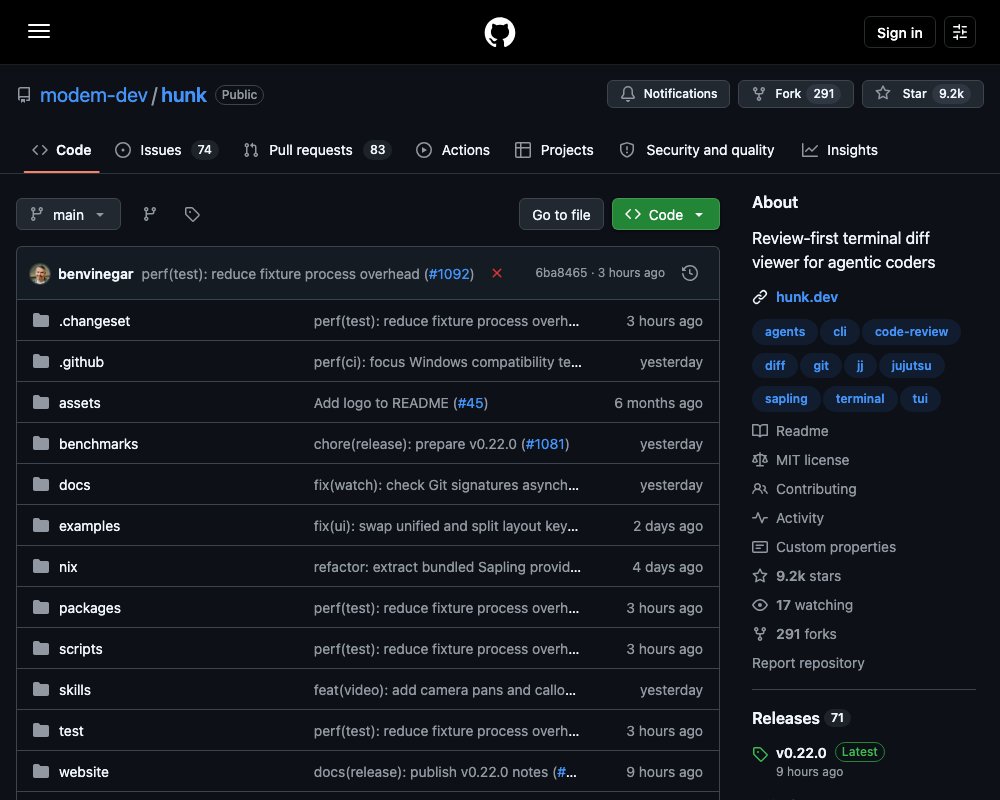Click the GitHub logo
The height and width of the screenshot is (800, 1000).
click(499, 32)
